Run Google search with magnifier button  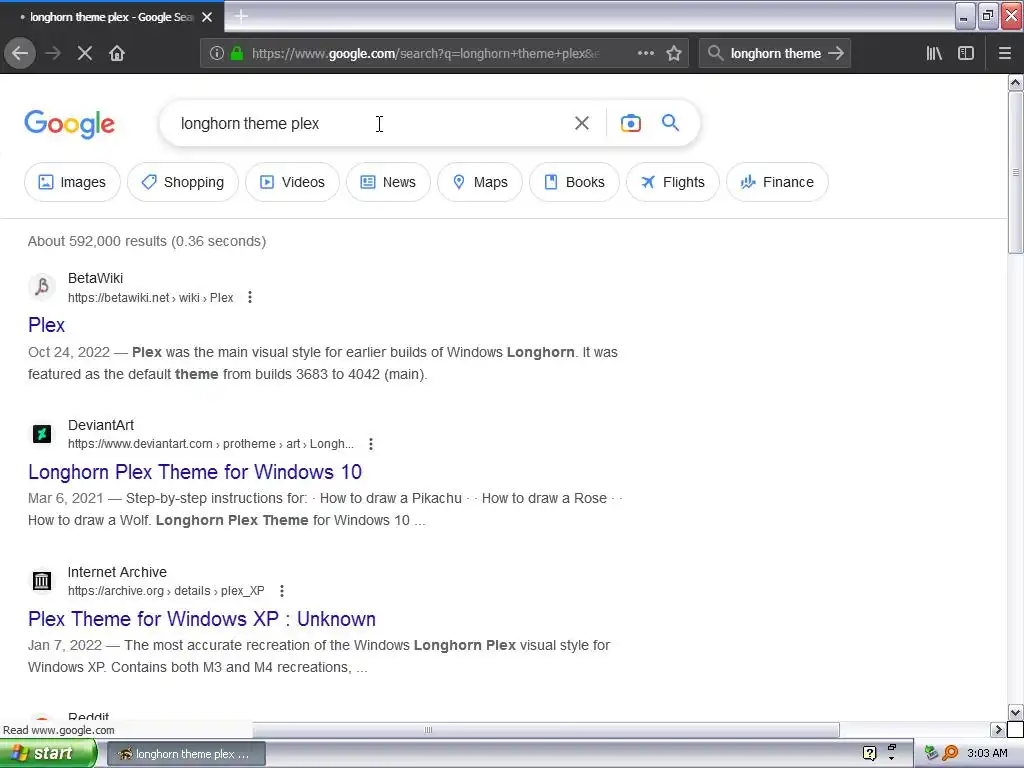pos(670,123)
